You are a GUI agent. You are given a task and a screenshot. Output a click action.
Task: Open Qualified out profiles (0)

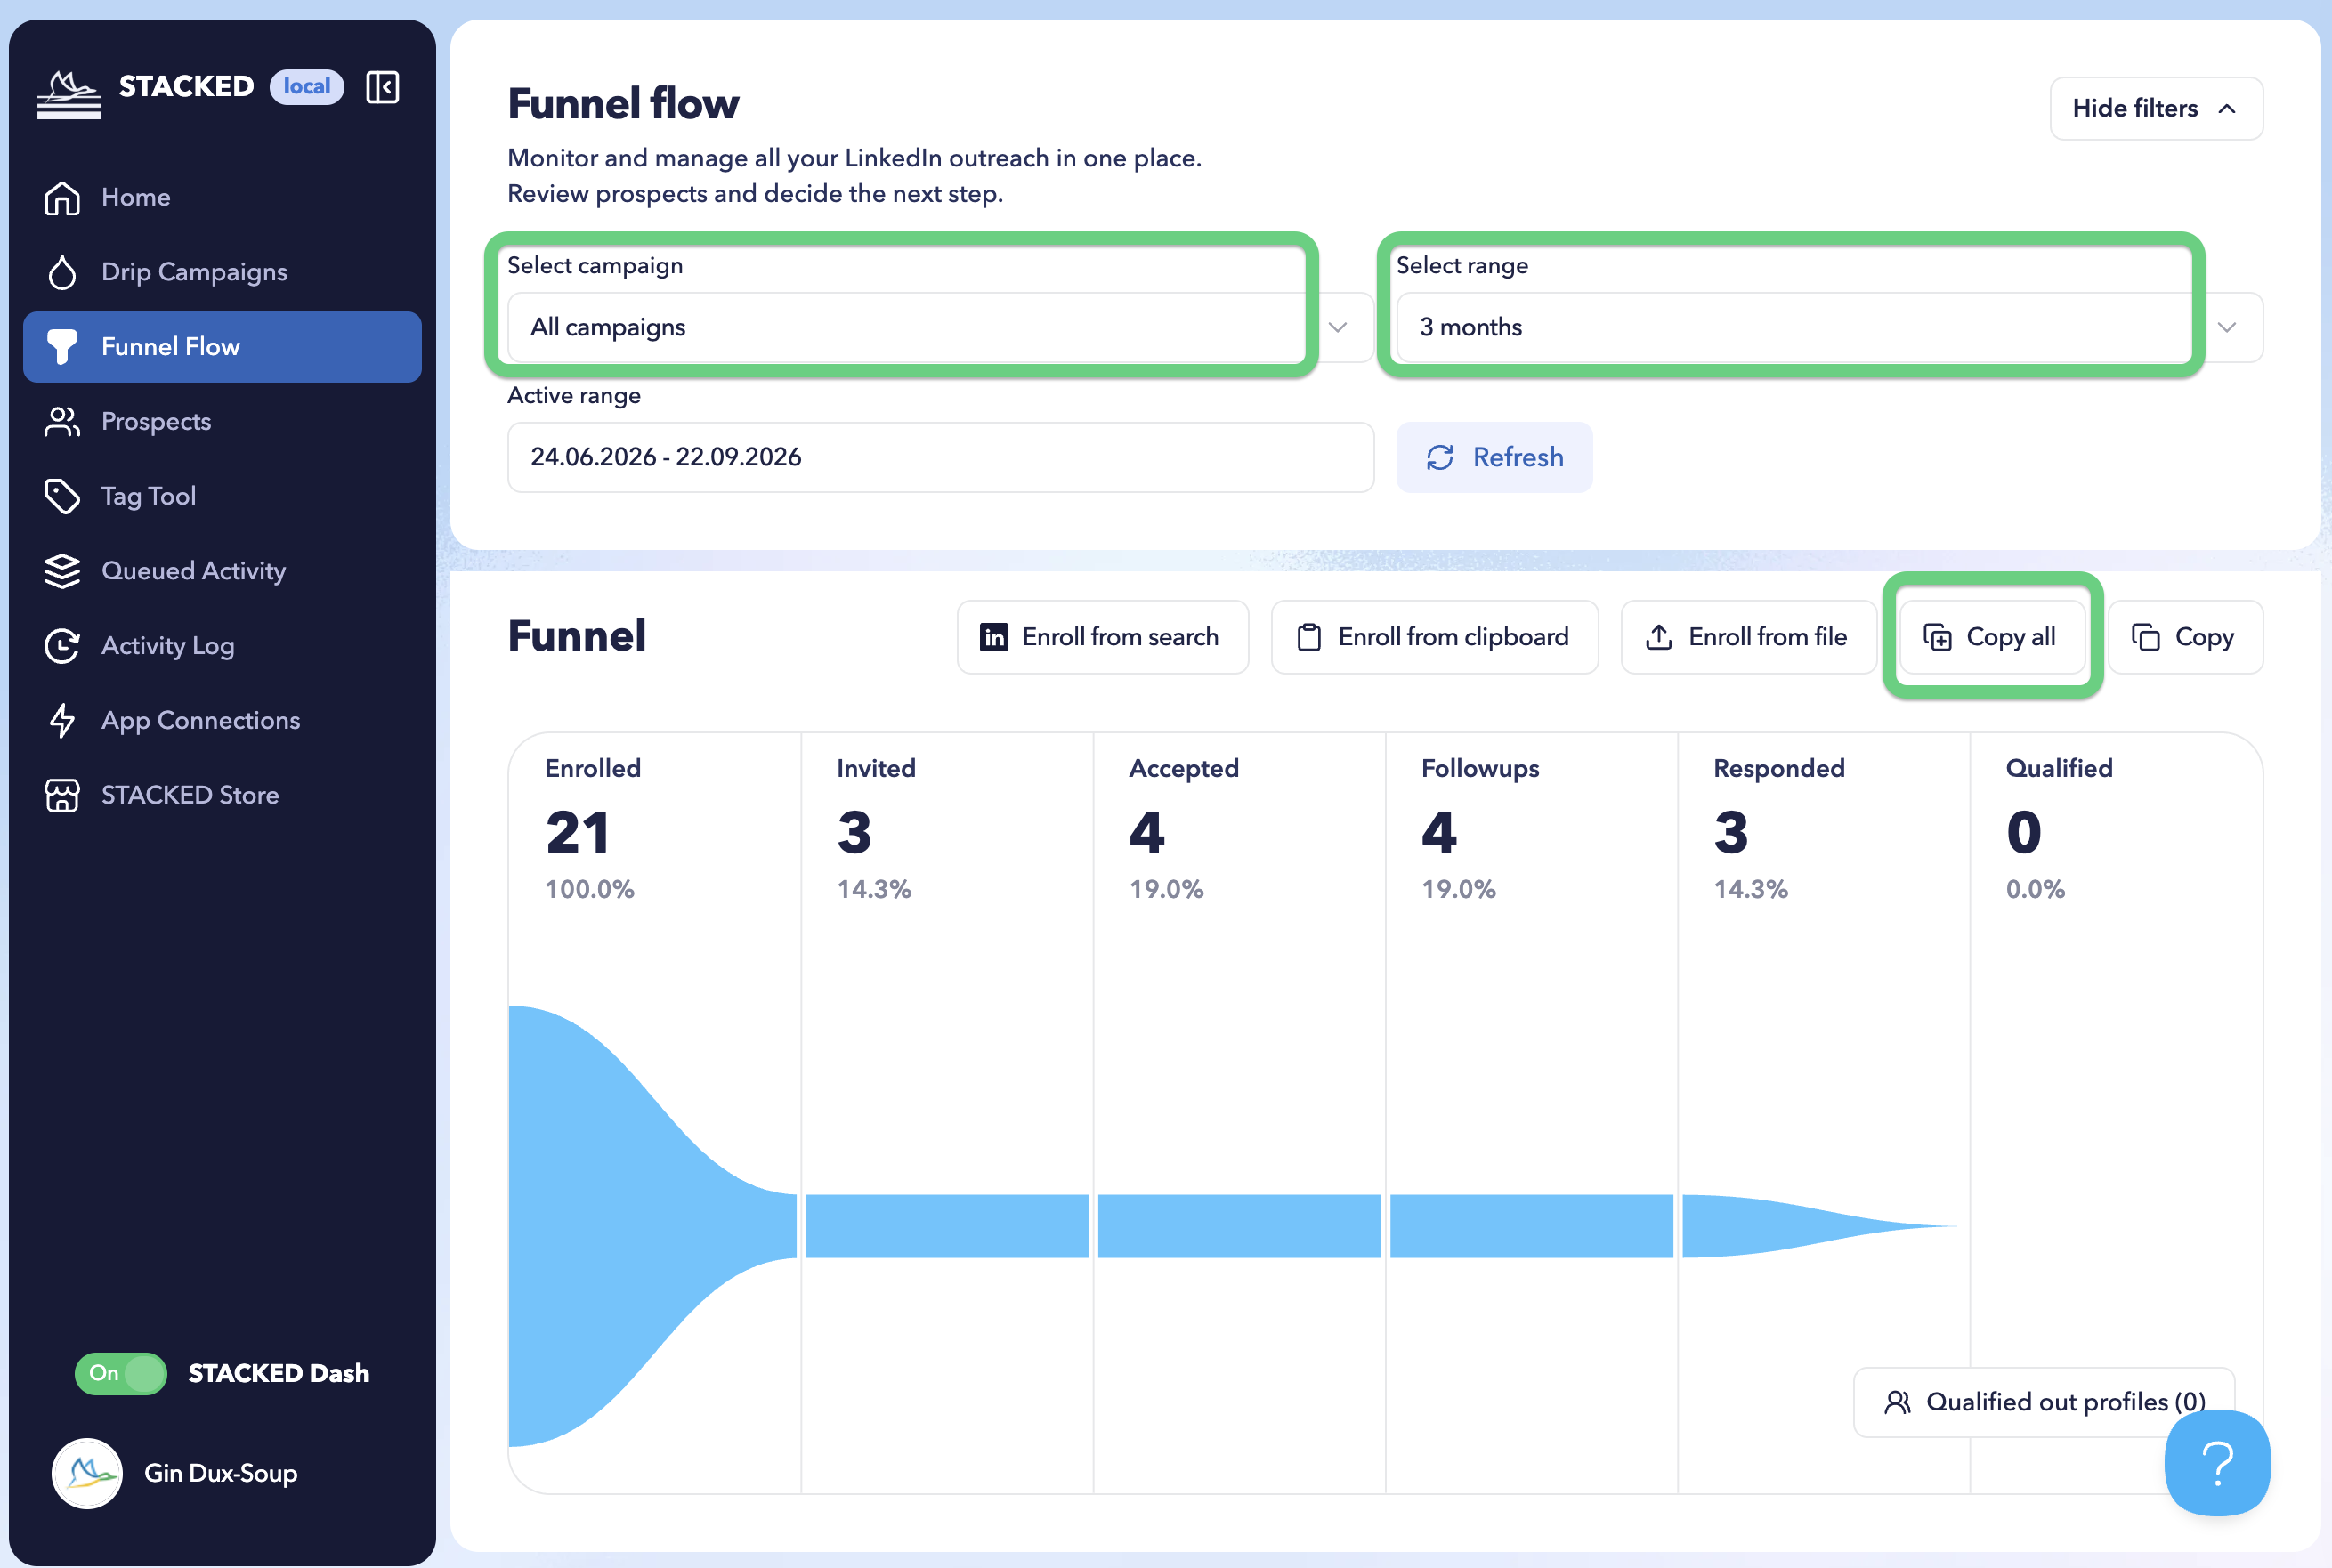pyautogui.click(x=2043, y=1402)
